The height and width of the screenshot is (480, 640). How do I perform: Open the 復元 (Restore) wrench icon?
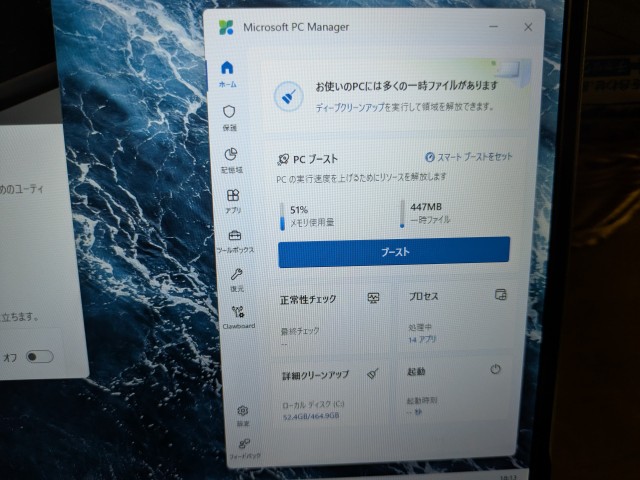click(236, 278)
